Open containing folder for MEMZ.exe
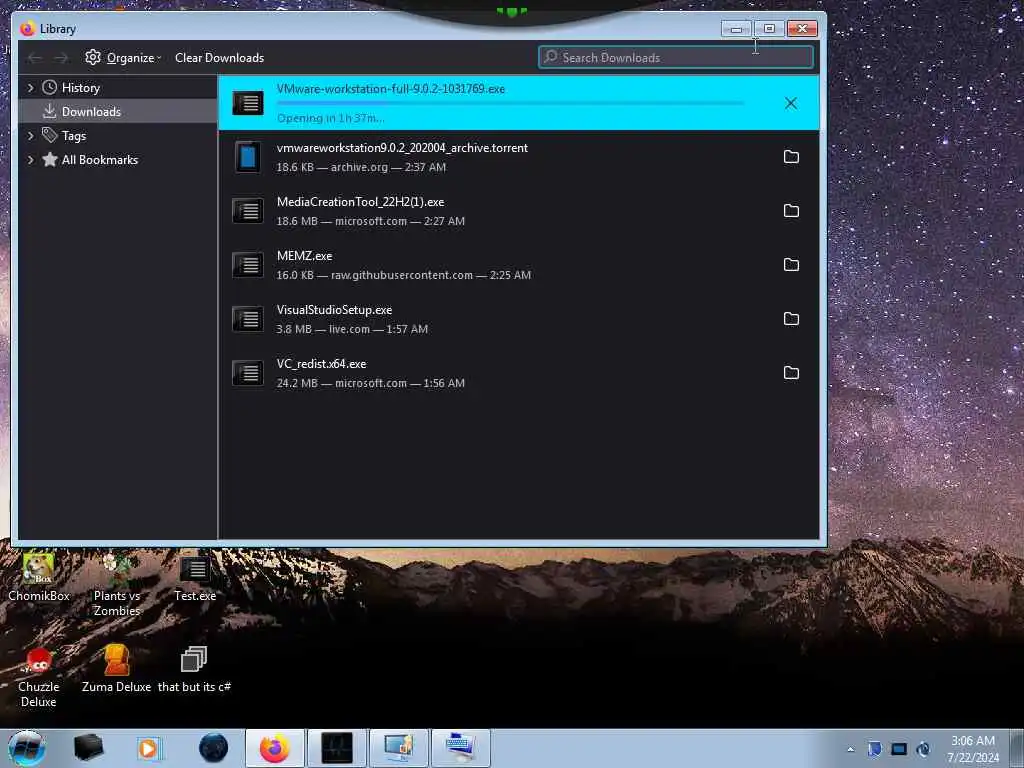 point(791,264)
